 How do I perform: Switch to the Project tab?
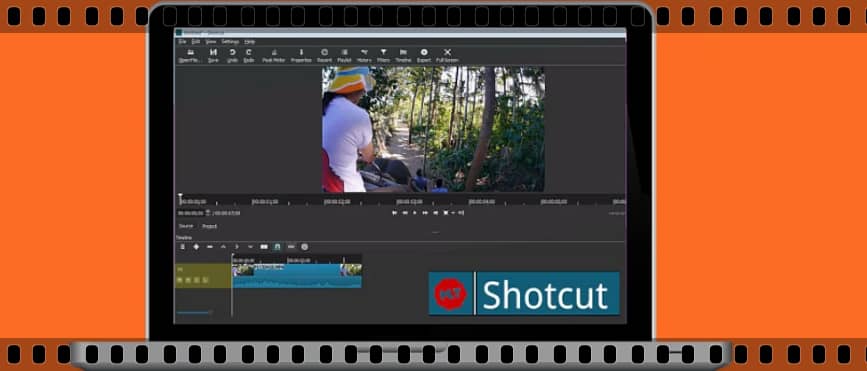[x=209, y=226]
